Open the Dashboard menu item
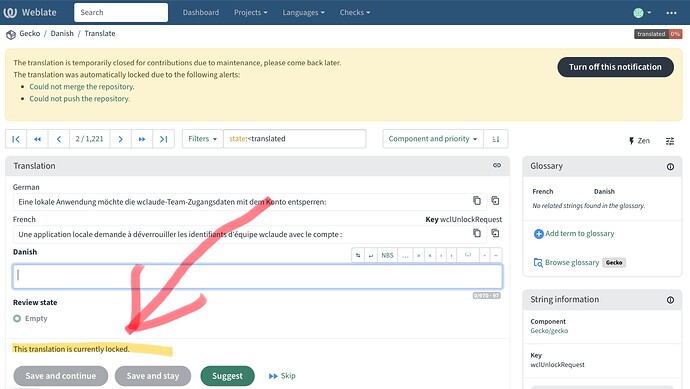Viewport: 690px width, 389px height. point(201,12)
